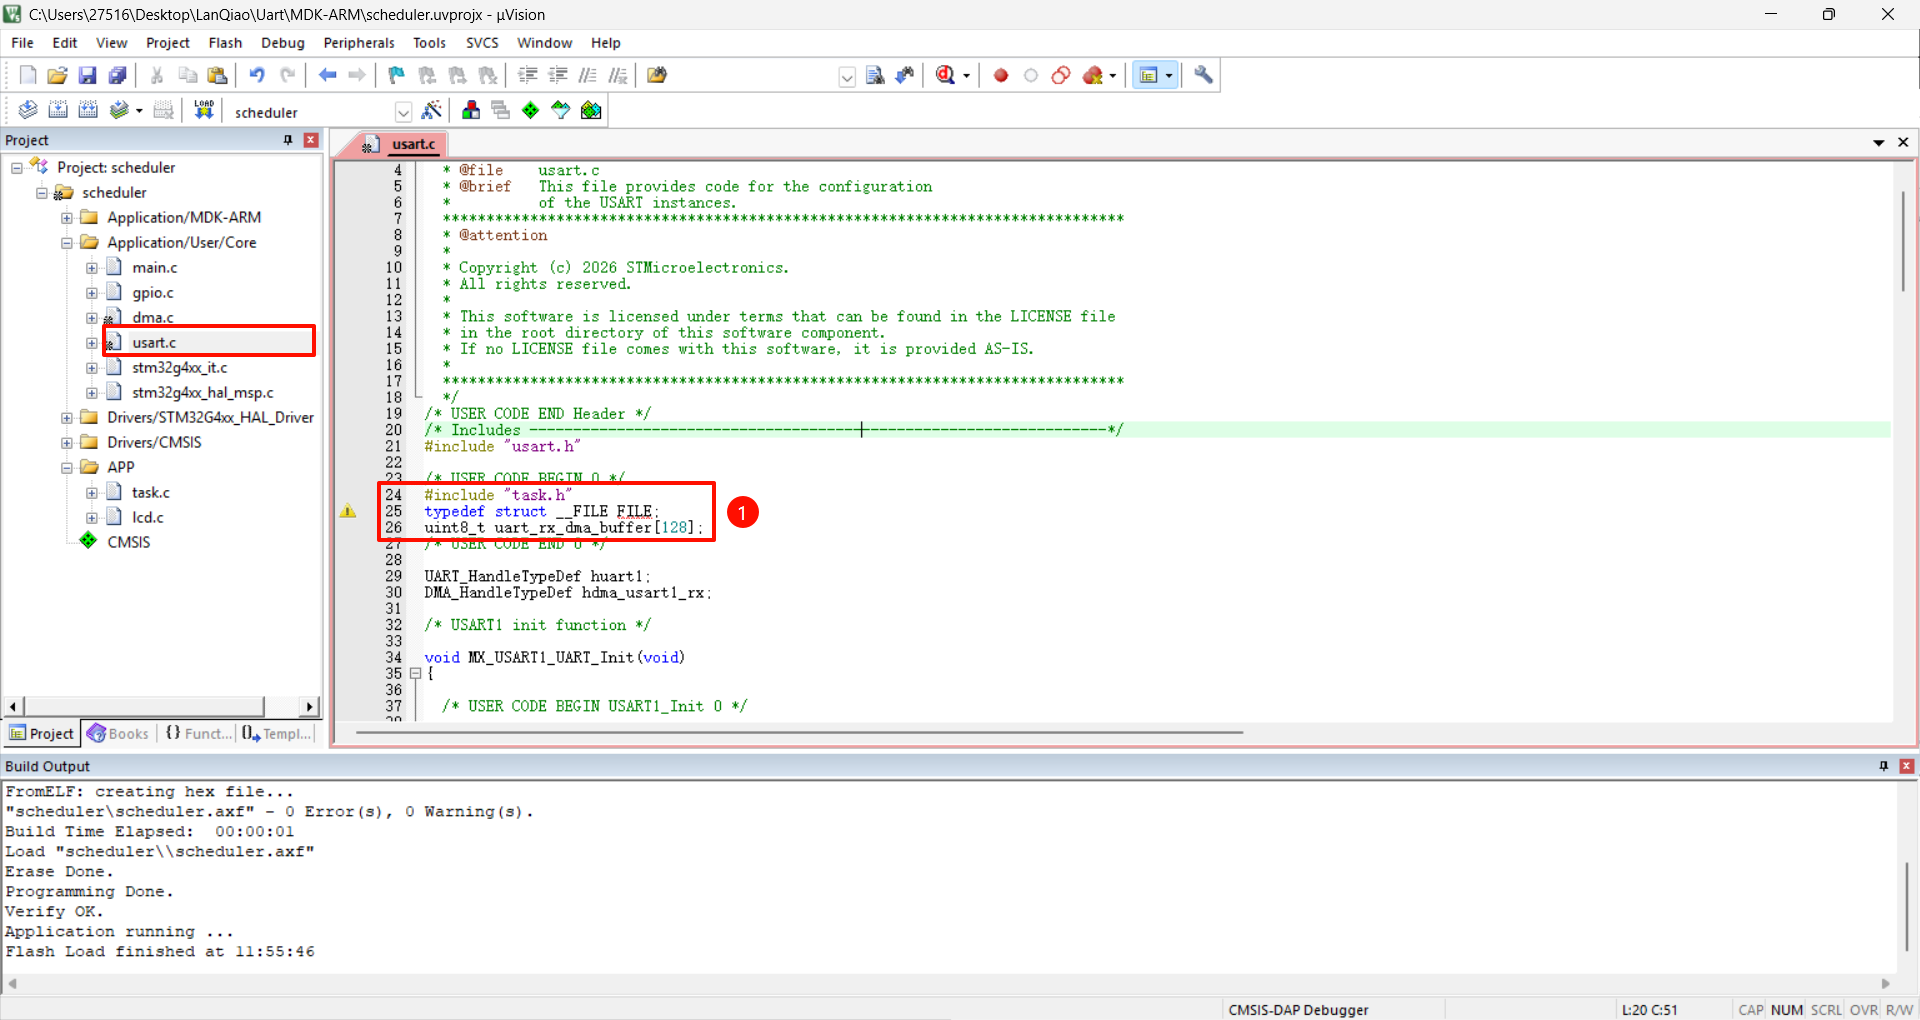
Task: Build the target files
Action: click(58, 110)
